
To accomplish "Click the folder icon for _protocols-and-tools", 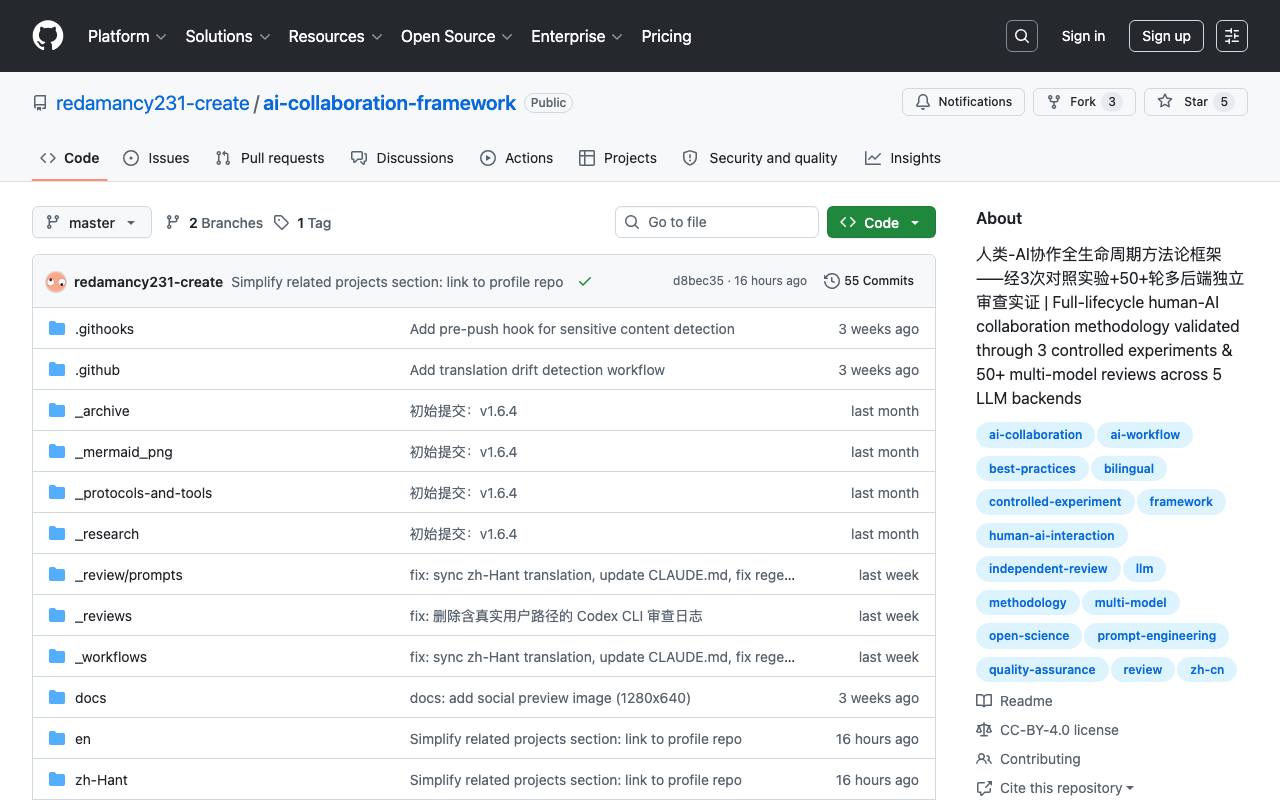I will [x=57, y=493].
